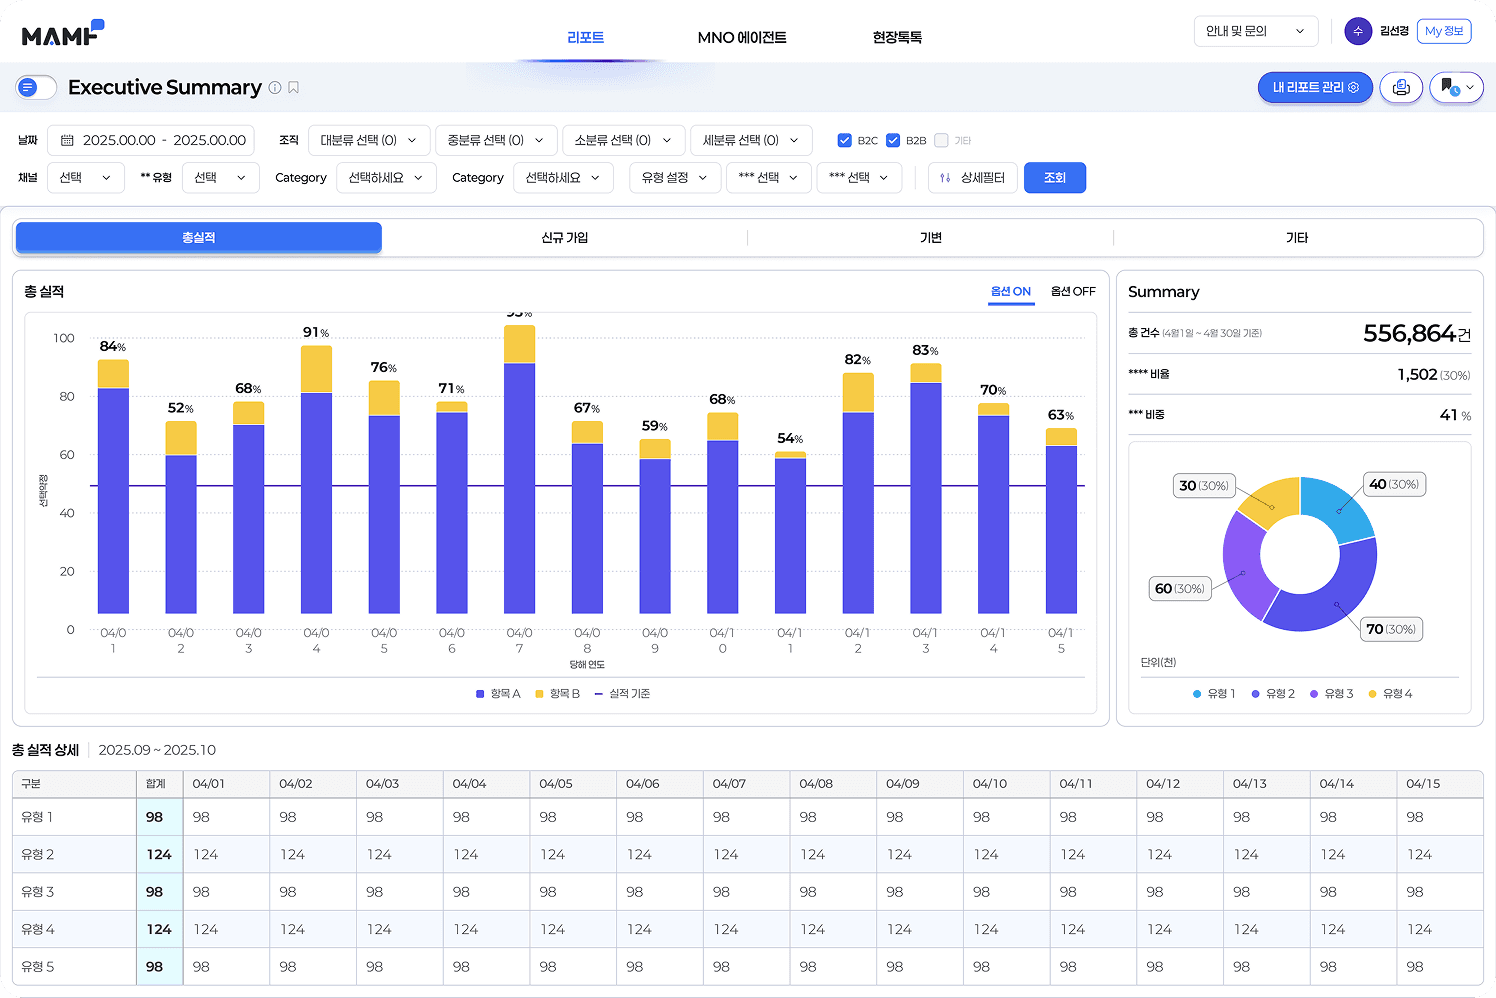This screenshot has width=1496, height=998.
Task: Click the user avatar icon
Action: tap(1358, 31)
